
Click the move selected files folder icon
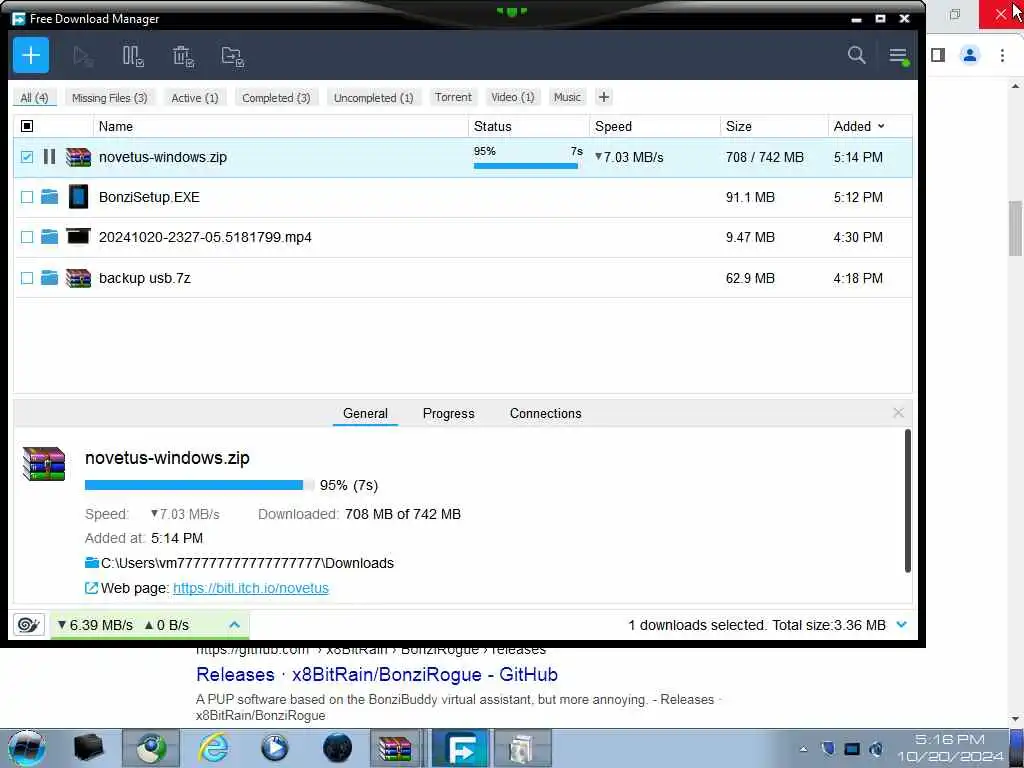(232, 56)
